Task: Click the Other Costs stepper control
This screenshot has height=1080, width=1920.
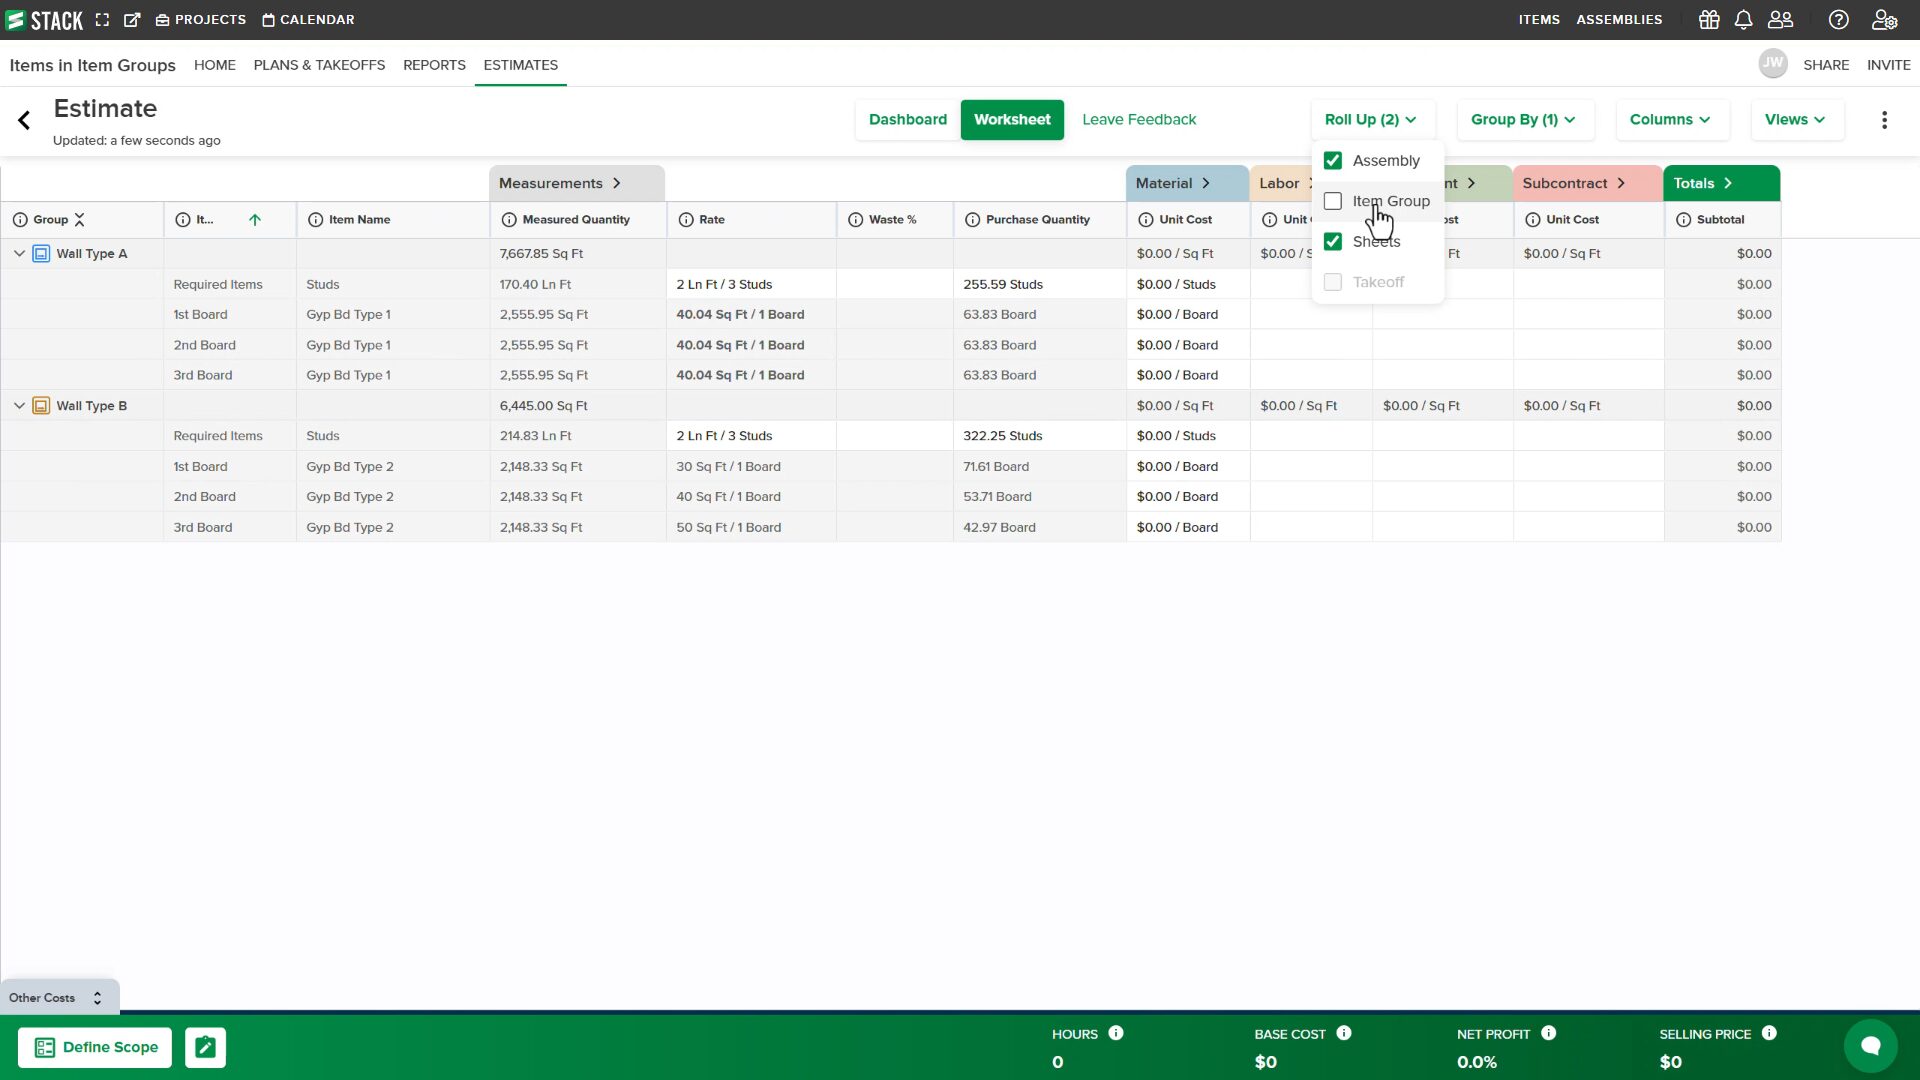Action: (x=97, y=997)
